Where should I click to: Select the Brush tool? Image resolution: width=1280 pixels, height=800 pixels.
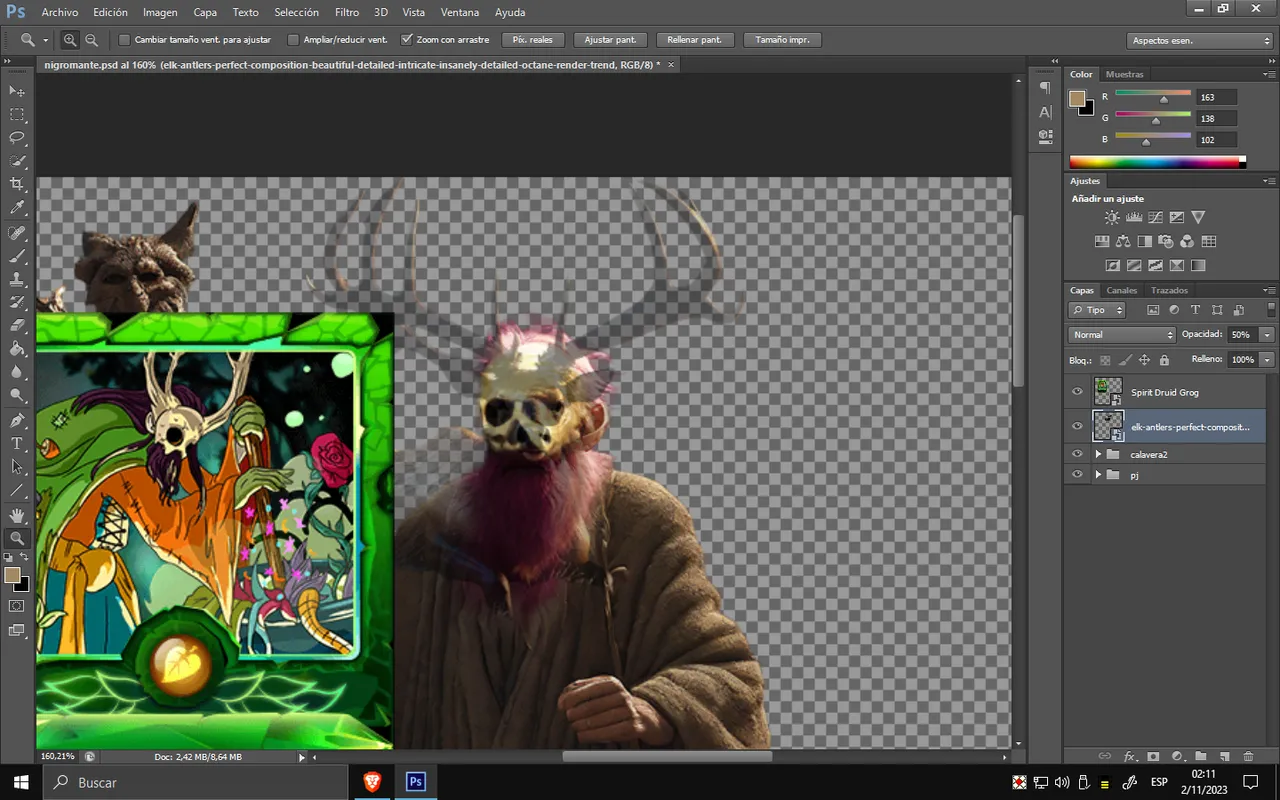point(17,256)
